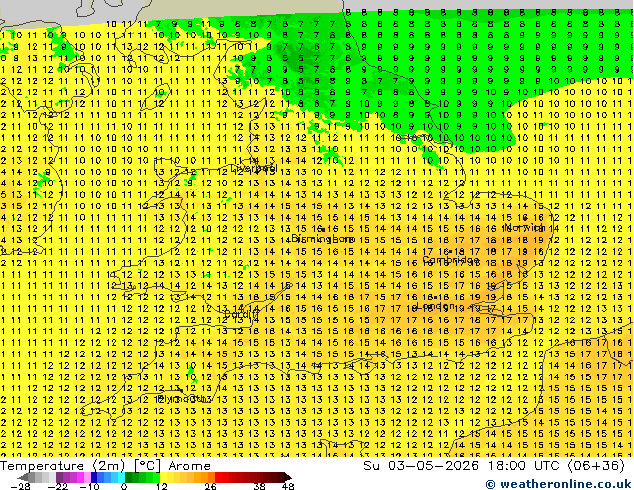Click the Cardiff city label

241,314
